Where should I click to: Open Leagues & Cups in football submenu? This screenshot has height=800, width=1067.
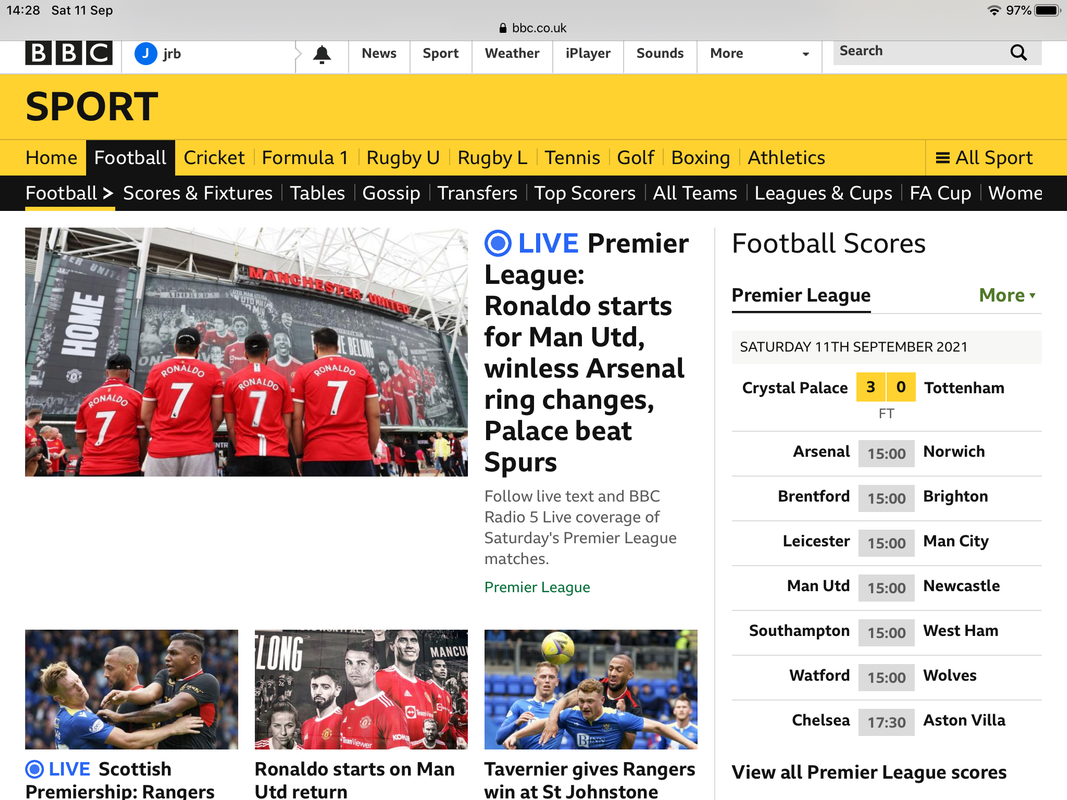point(823,193)
